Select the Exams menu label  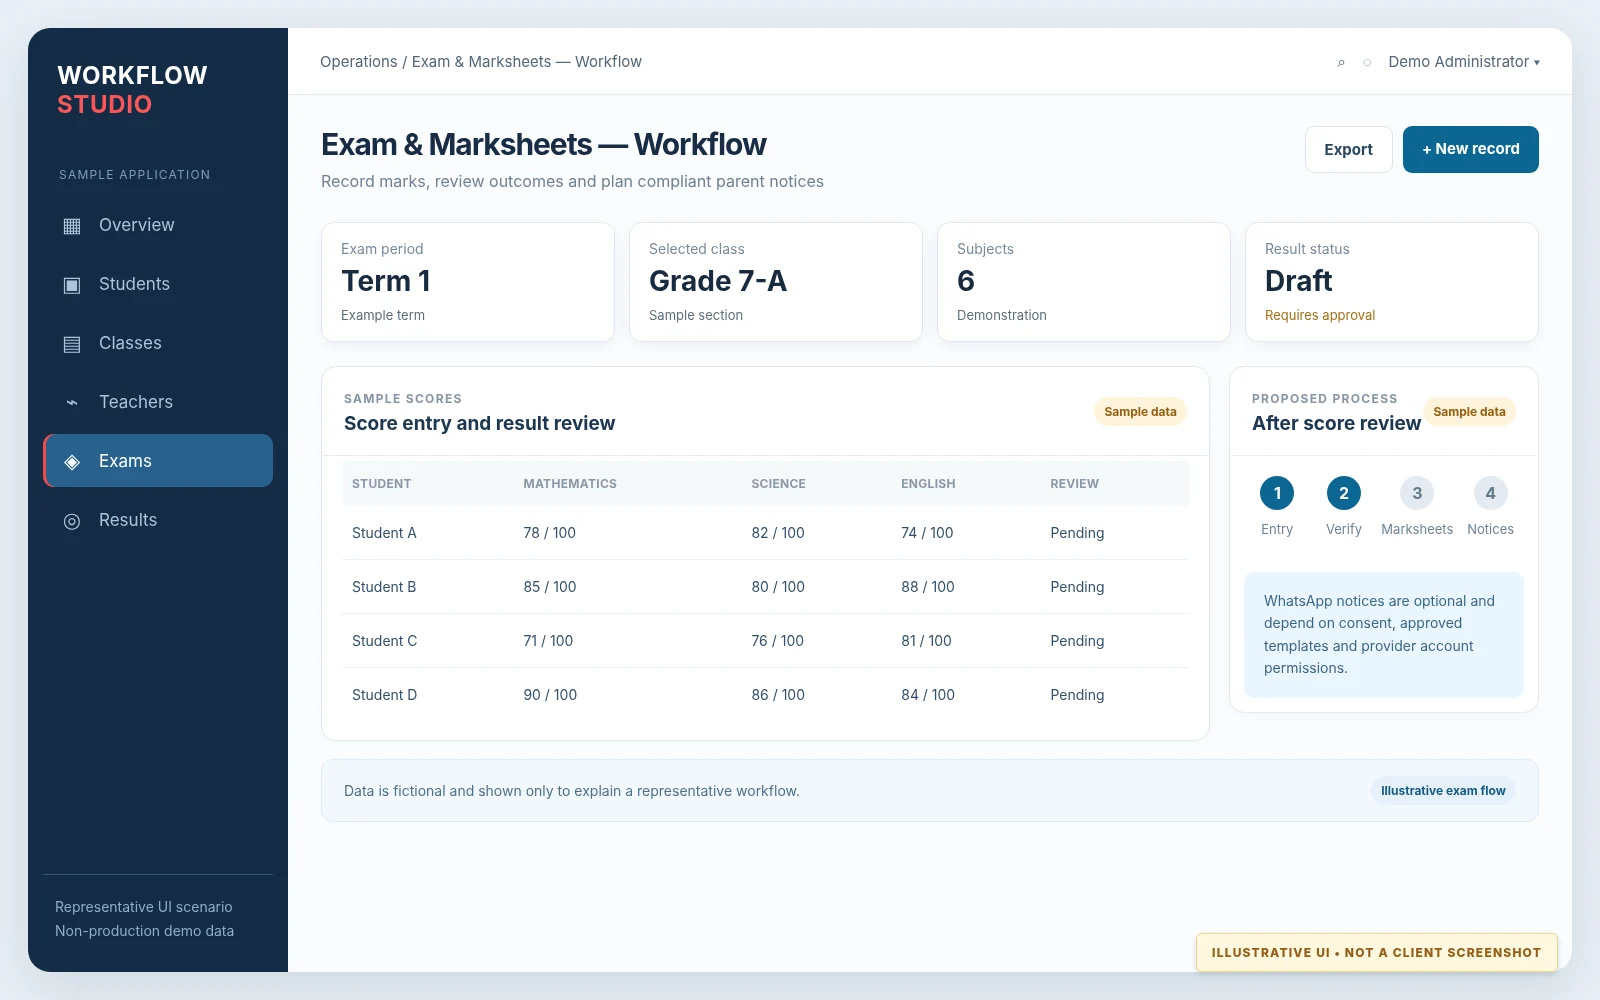tap(125, 461)
